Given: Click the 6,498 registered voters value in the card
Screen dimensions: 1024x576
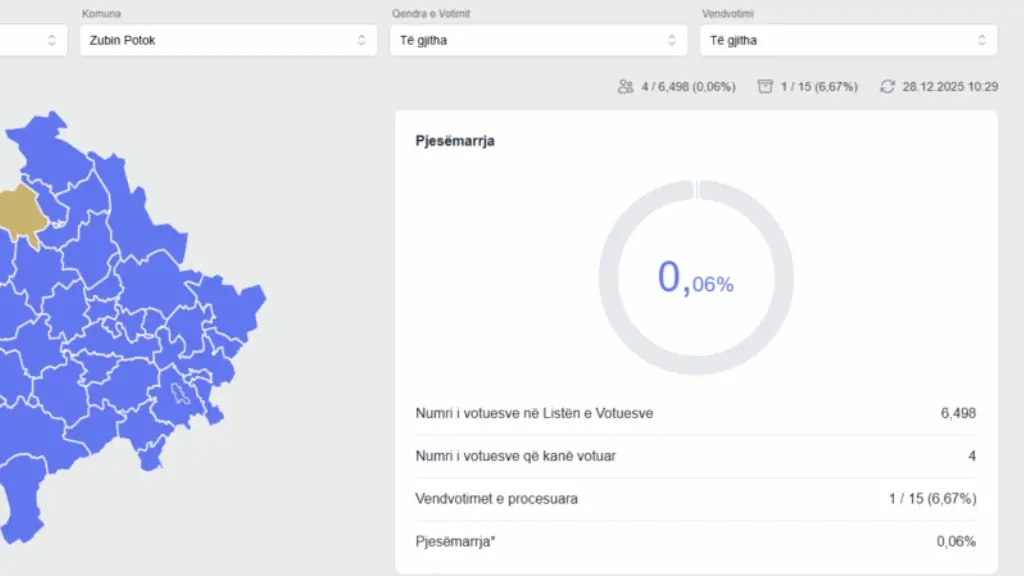Looking at the screenshot, I should pos(958,413).
